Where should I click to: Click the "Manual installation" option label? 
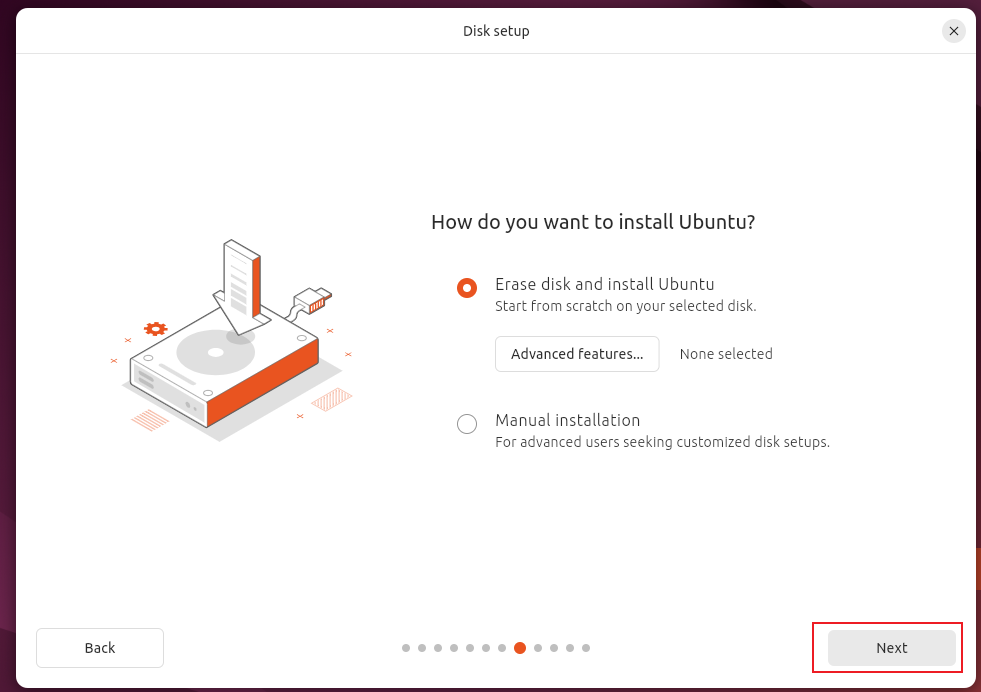[x=567, y=420]
